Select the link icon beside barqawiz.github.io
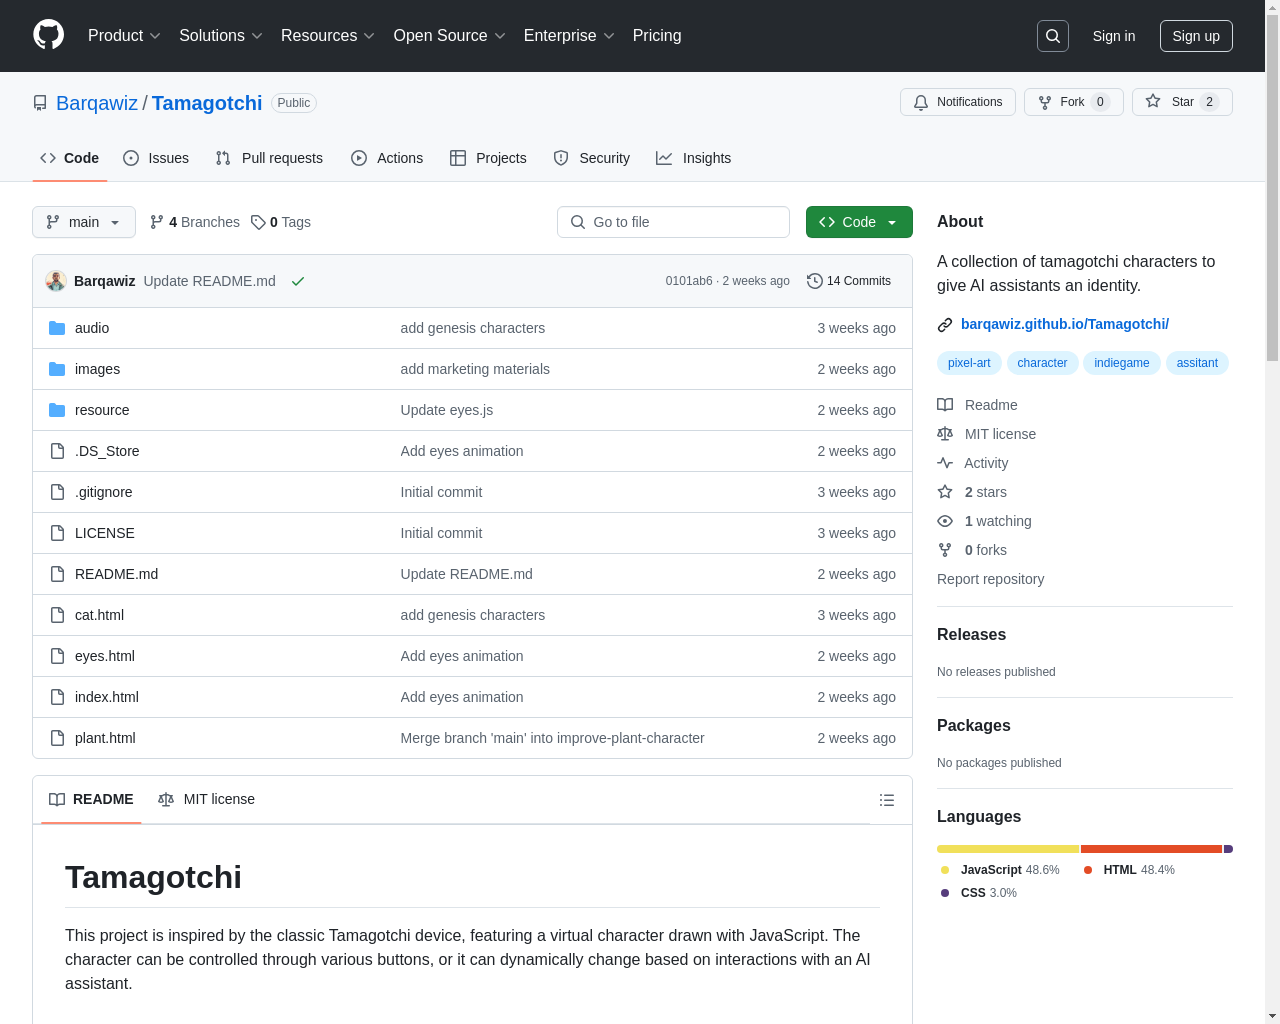 tap(945, 325)
